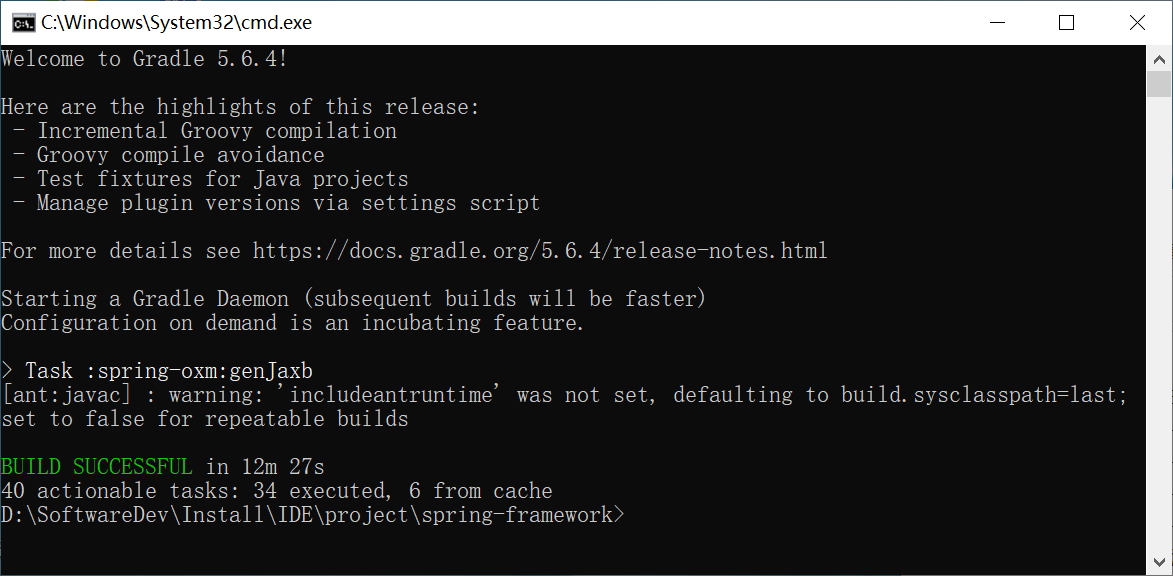This screenshot has width=1173, height=576.
Task: Click the scrollbar down arrow
Action: point(1159,561)
